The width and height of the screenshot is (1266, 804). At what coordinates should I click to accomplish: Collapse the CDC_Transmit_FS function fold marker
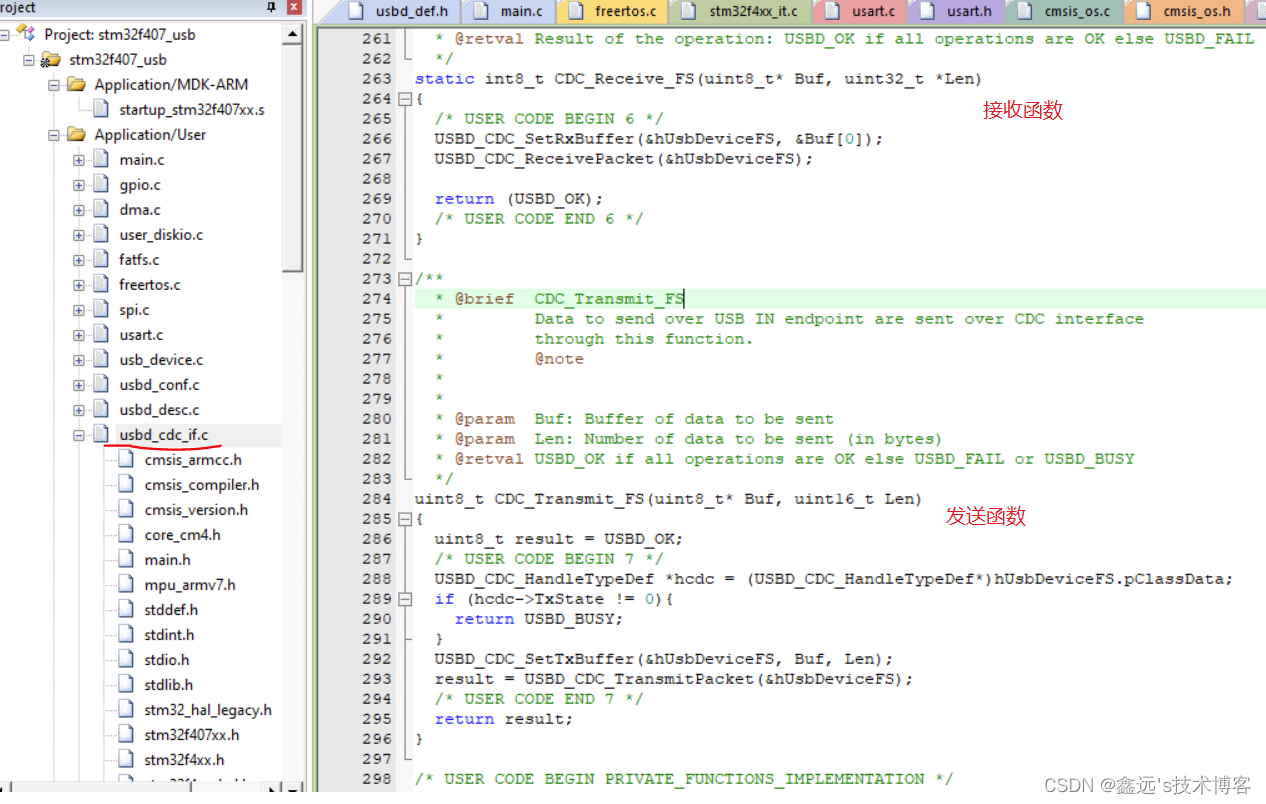[x=404, y=518]
